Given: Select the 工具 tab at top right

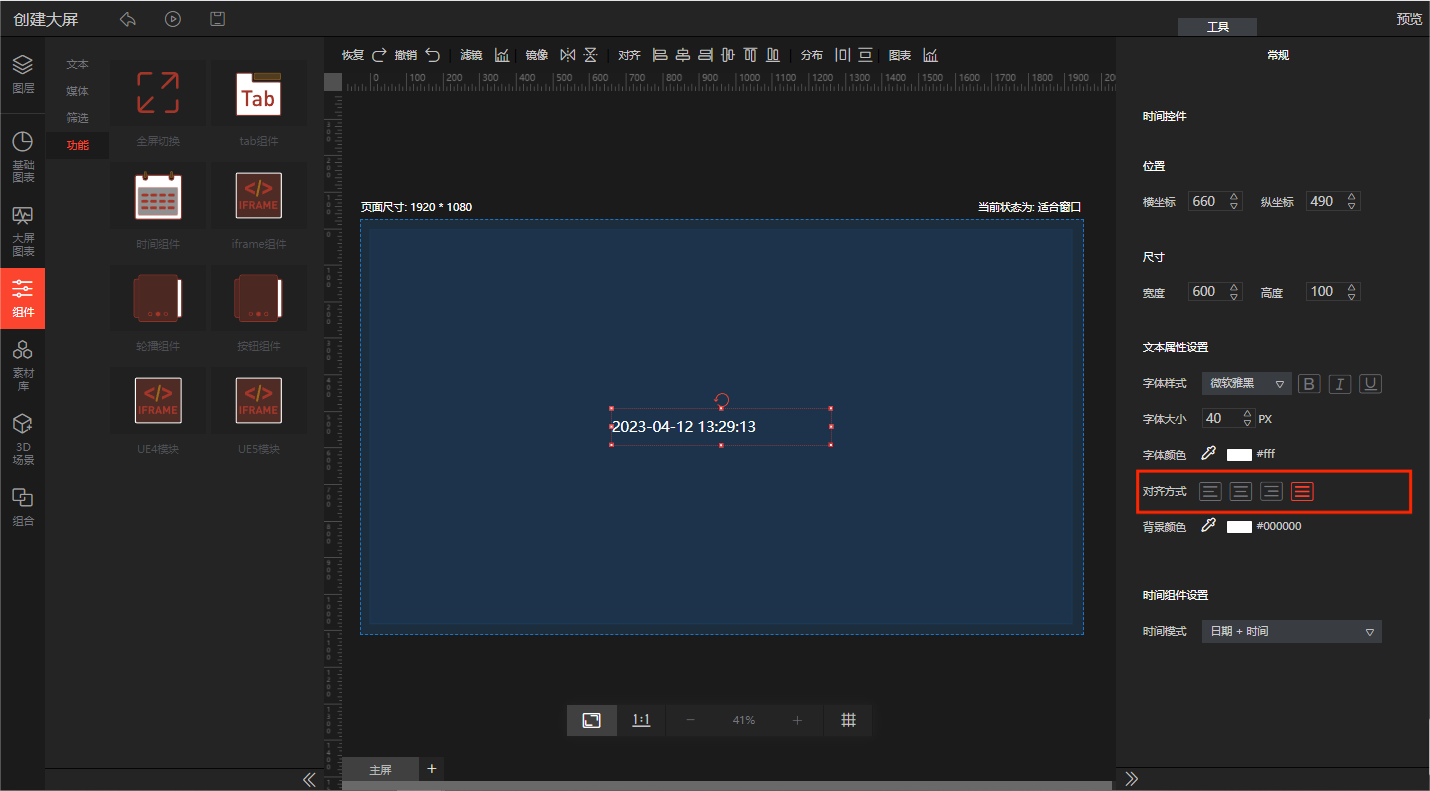Looking at the screenshot, I should 1217,27.
